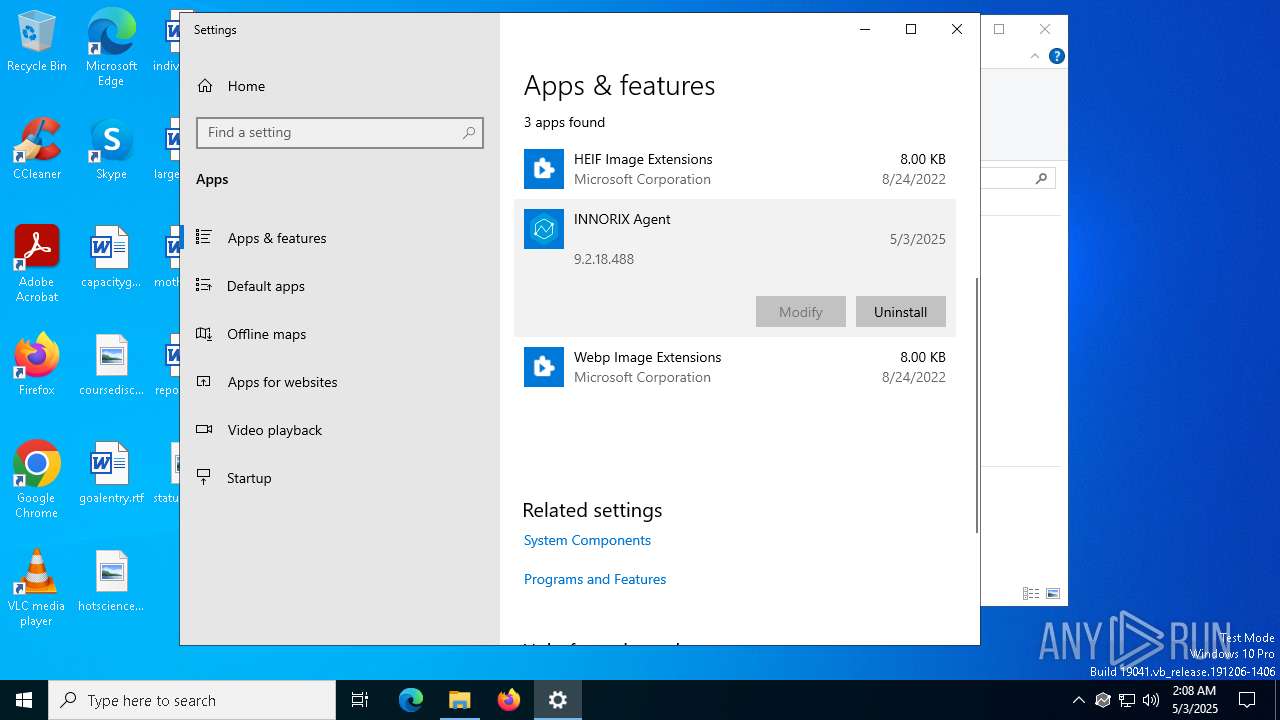1280x720 pixels.
Task: Click the INNORIX Agent app icon
Action: point(544,229)
